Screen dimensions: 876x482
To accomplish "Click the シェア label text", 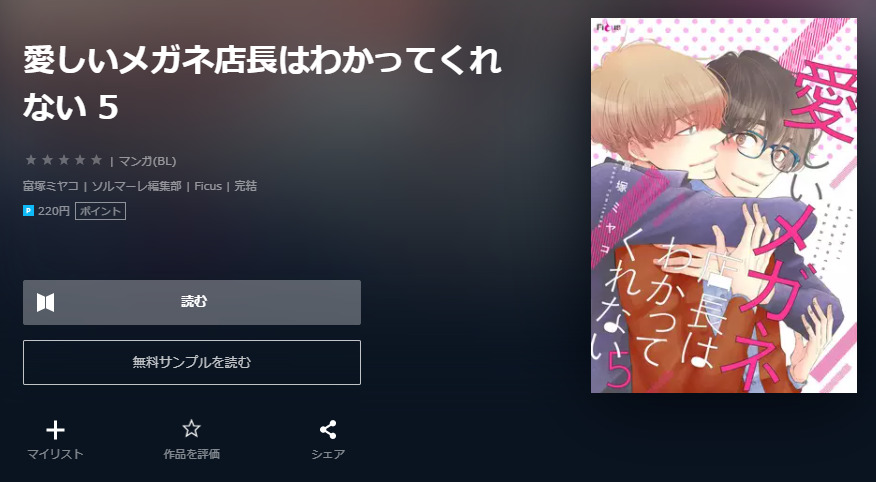I will click(x=328, y=454).
